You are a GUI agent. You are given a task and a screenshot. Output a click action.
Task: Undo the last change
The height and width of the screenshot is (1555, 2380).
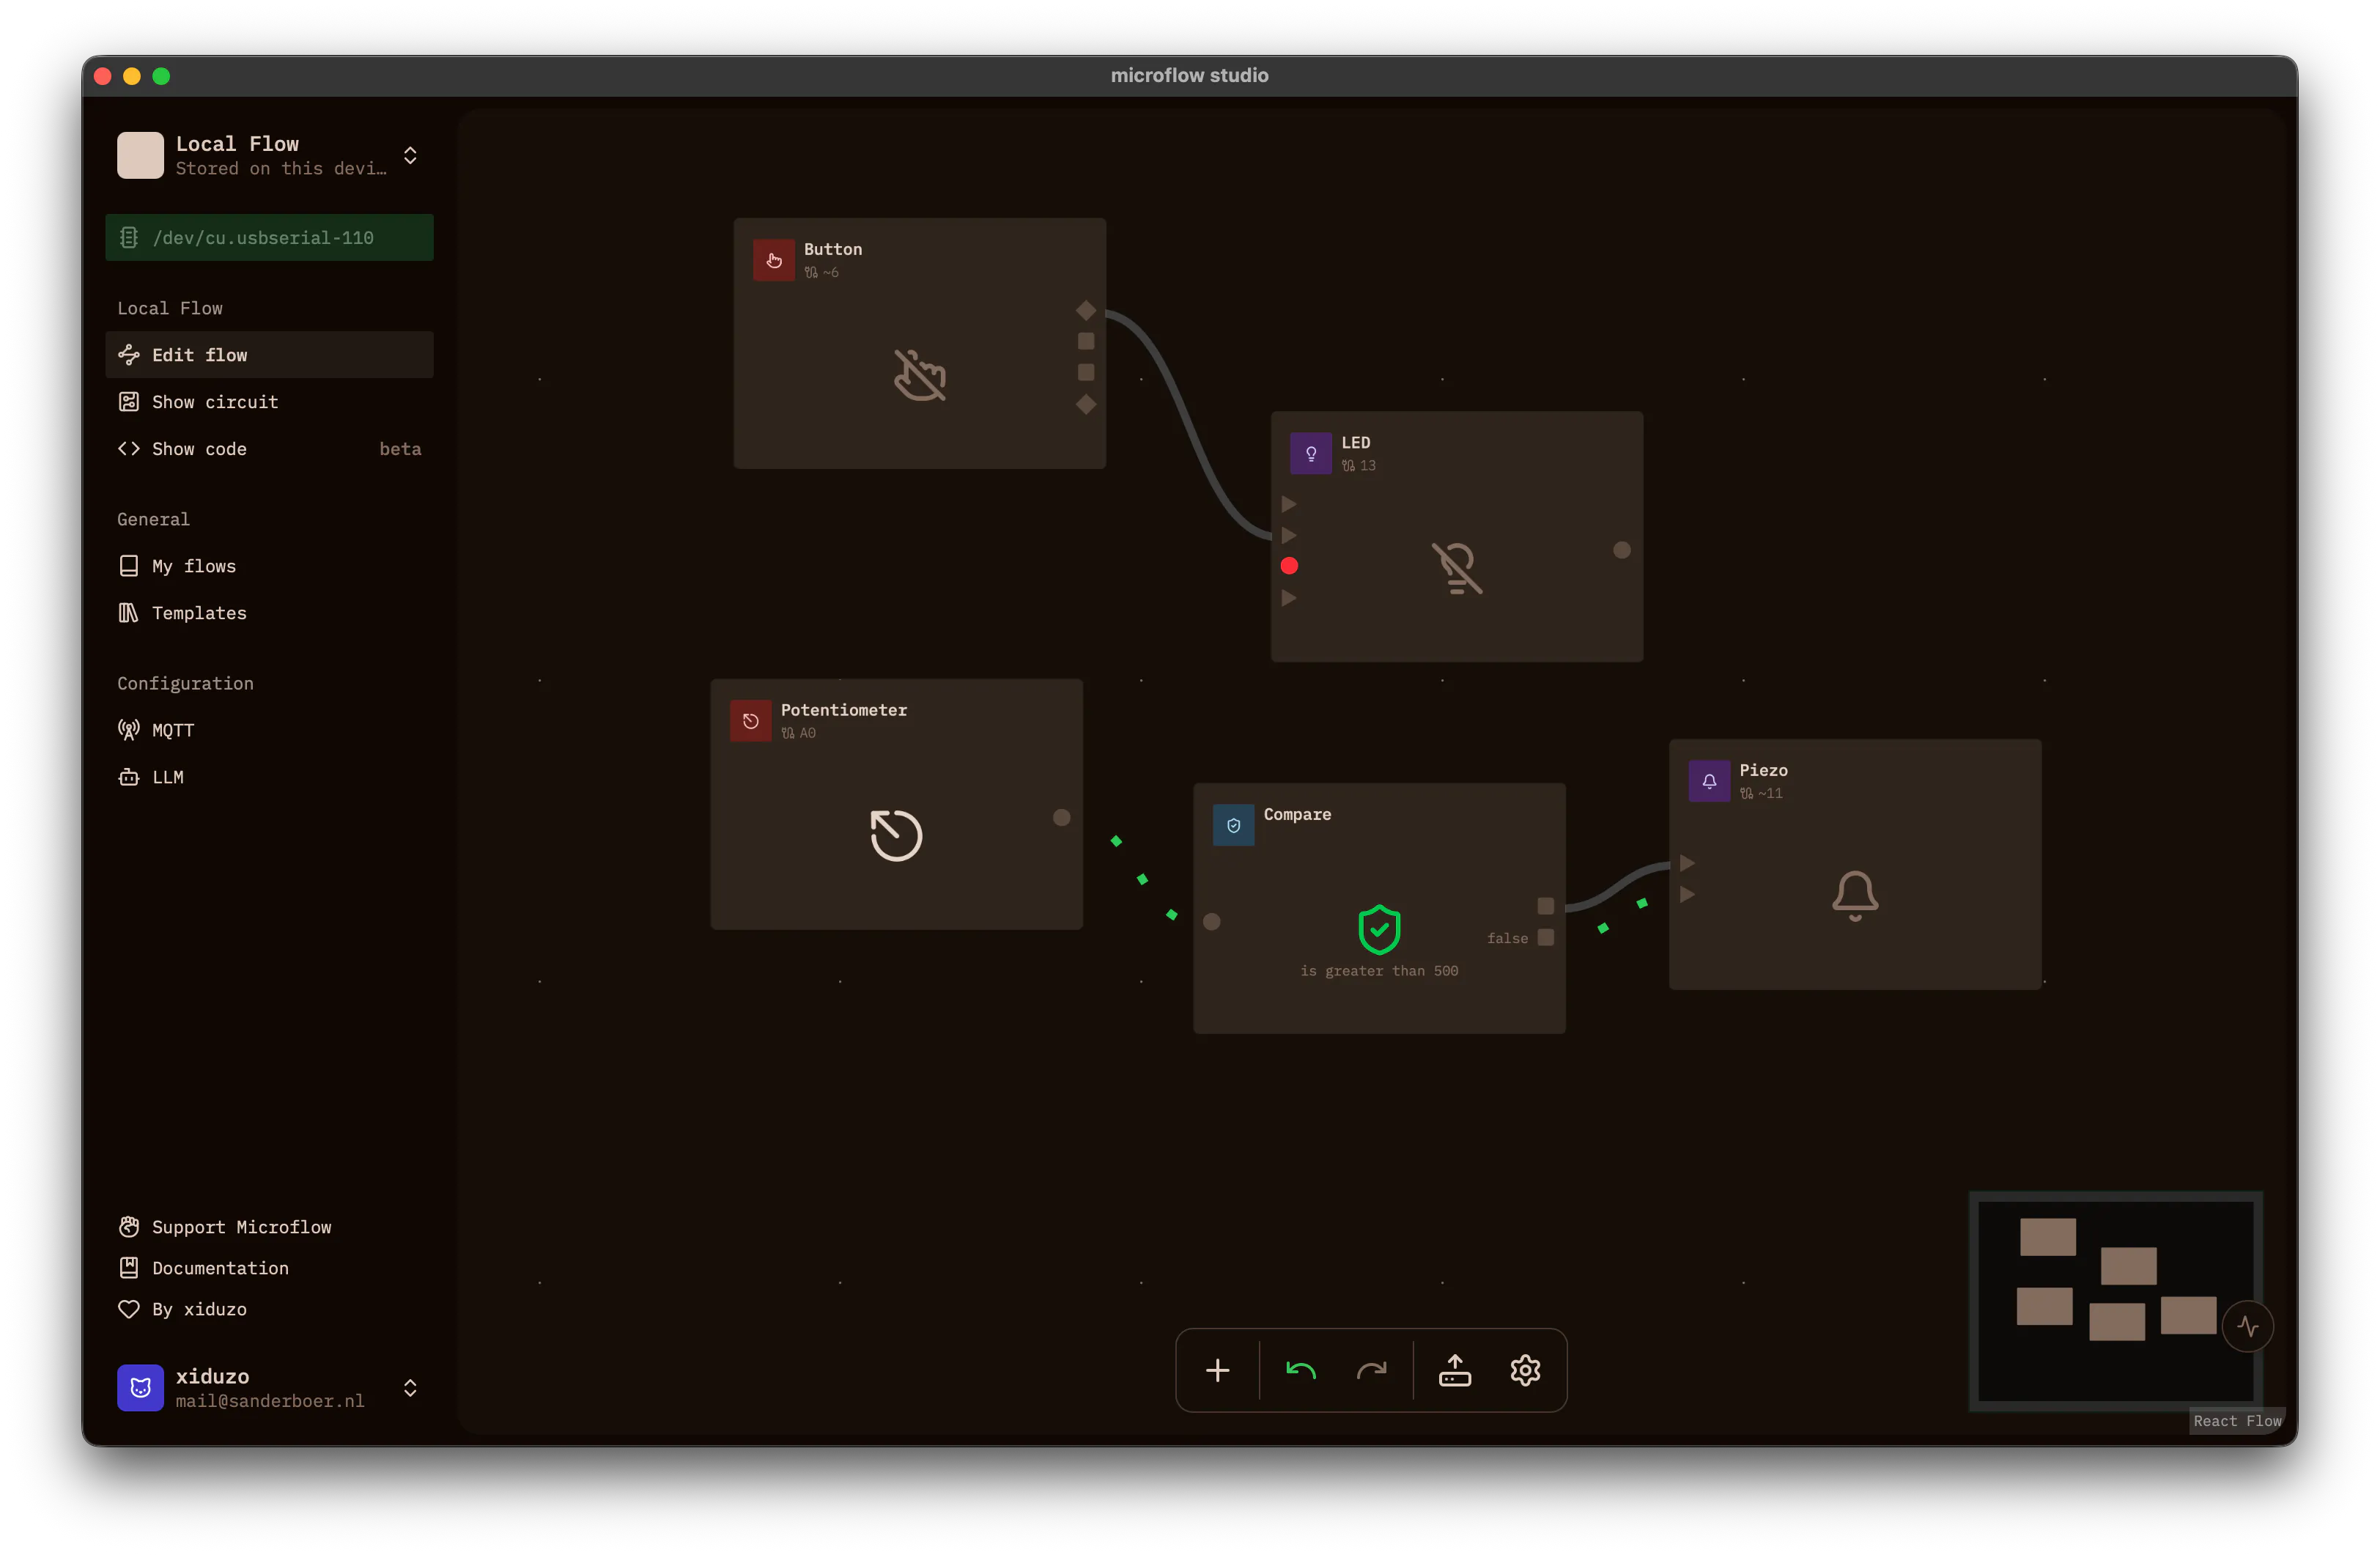1300,1370
